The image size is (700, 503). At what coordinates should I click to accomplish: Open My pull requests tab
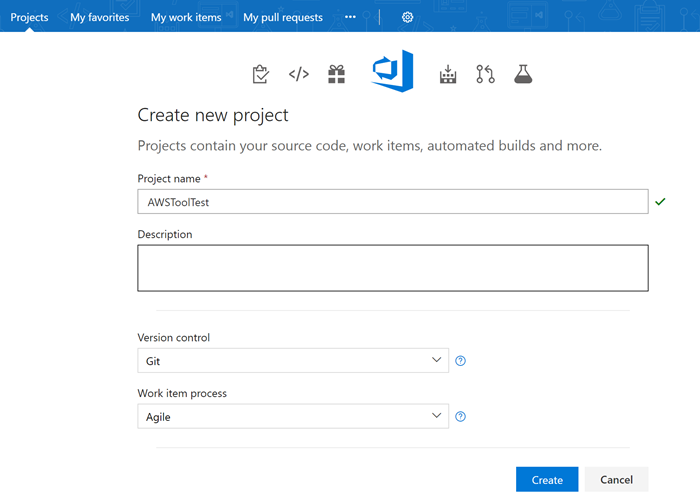pos(283,17)
